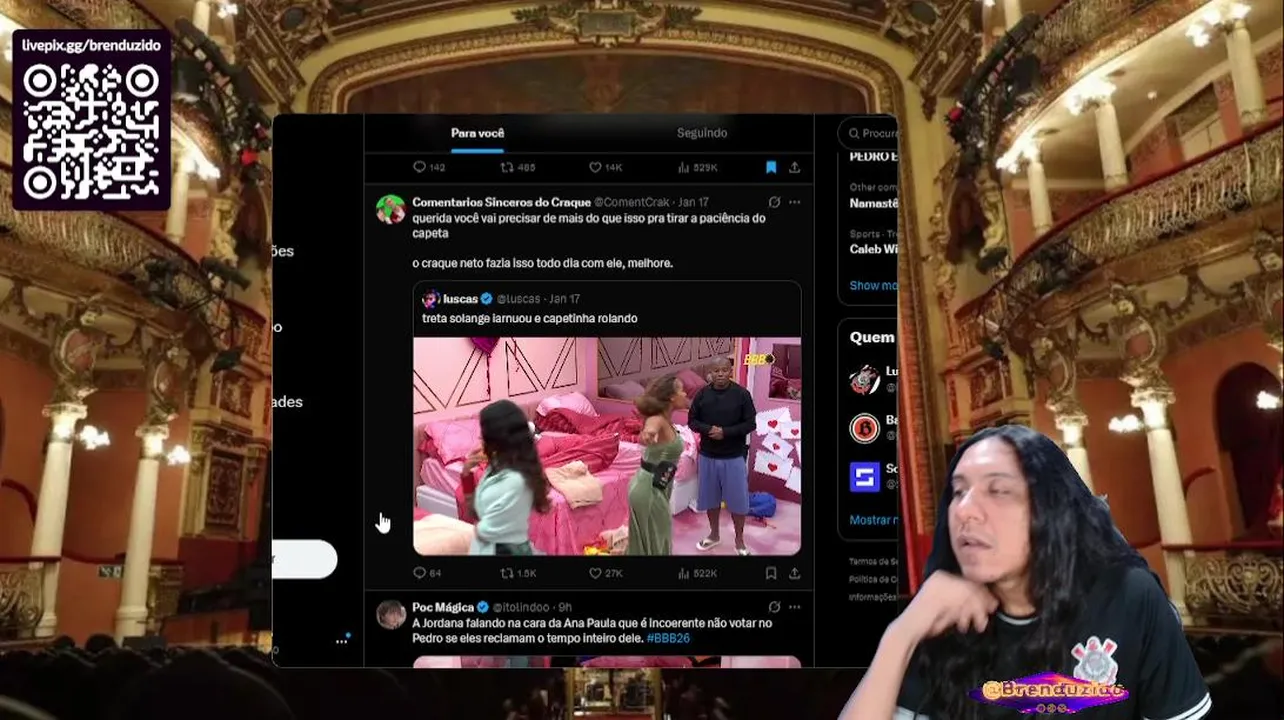Like the top post with 14K likes
The image size is (1284, 720).
pyautogui.click(x=605, y=167)
